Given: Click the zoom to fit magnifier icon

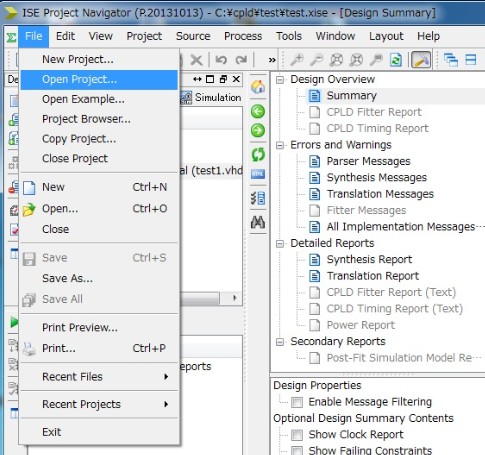Looking at the screenshot, I should [336, 60].
